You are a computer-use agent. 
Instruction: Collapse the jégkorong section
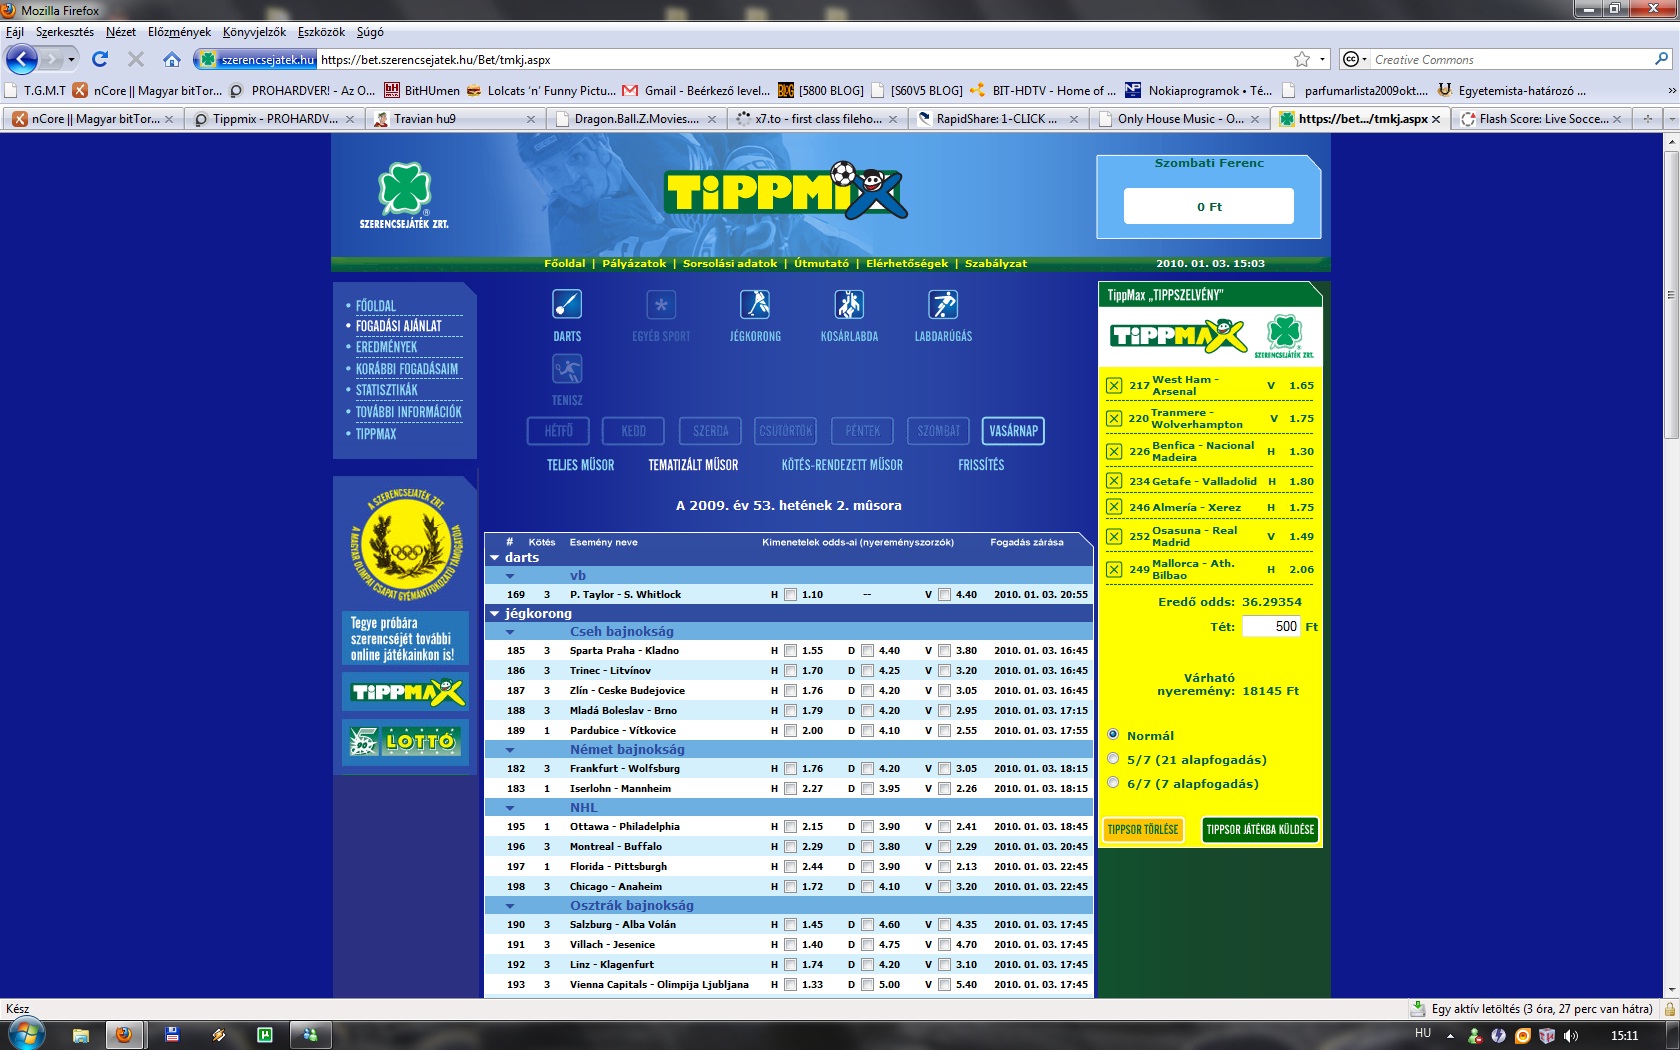494,614
